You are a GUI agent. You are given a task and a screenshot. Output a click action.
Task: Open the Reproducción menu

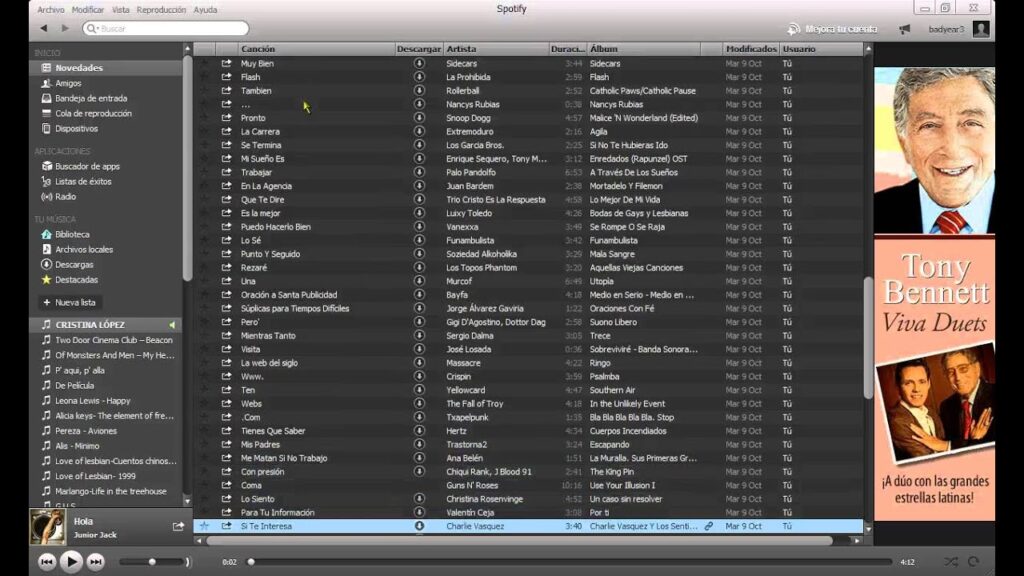(x=161, y=10)
